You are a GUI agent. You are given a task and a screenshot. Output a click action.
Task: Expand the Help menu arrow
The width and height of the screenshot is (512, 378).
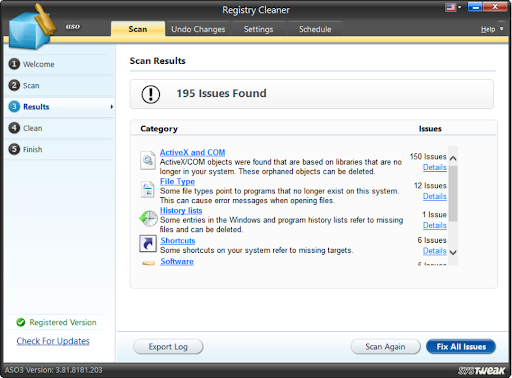[x=501, y=29]
